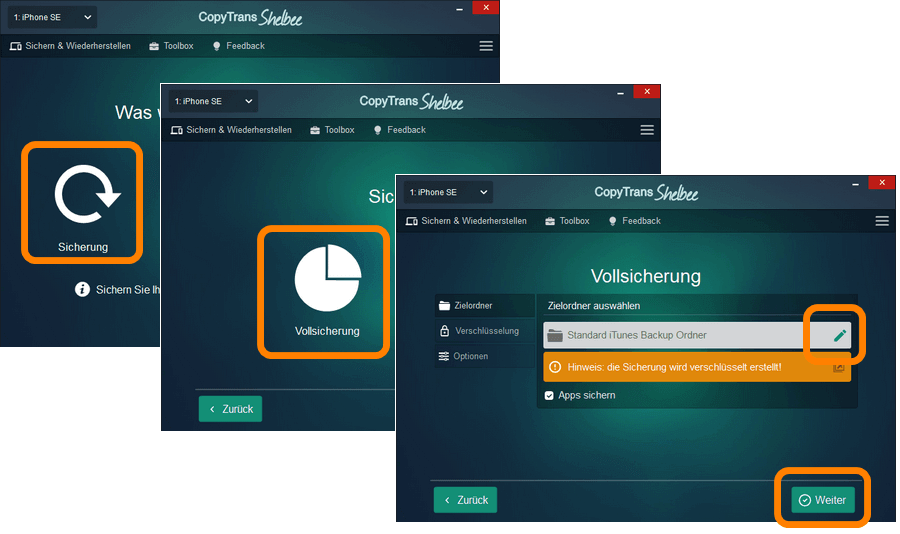The image size is (900, 534).
Task: Open hamburger menu in back window
Action: (486, 46)
